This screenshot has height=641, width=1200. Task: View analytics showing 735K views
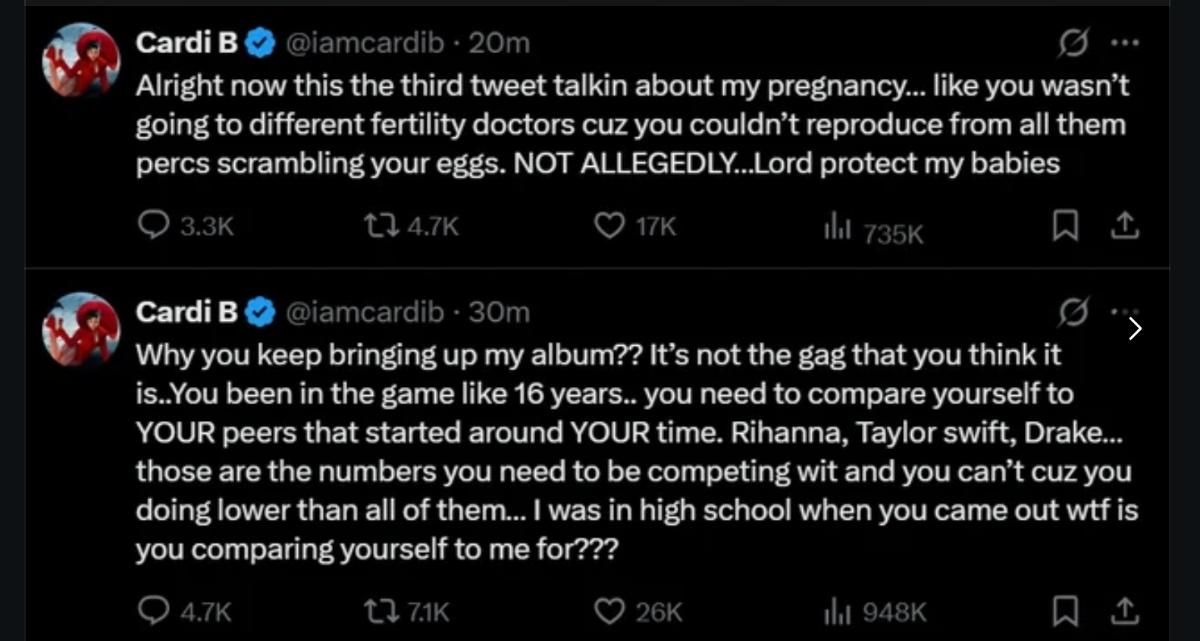pos(835,230)
